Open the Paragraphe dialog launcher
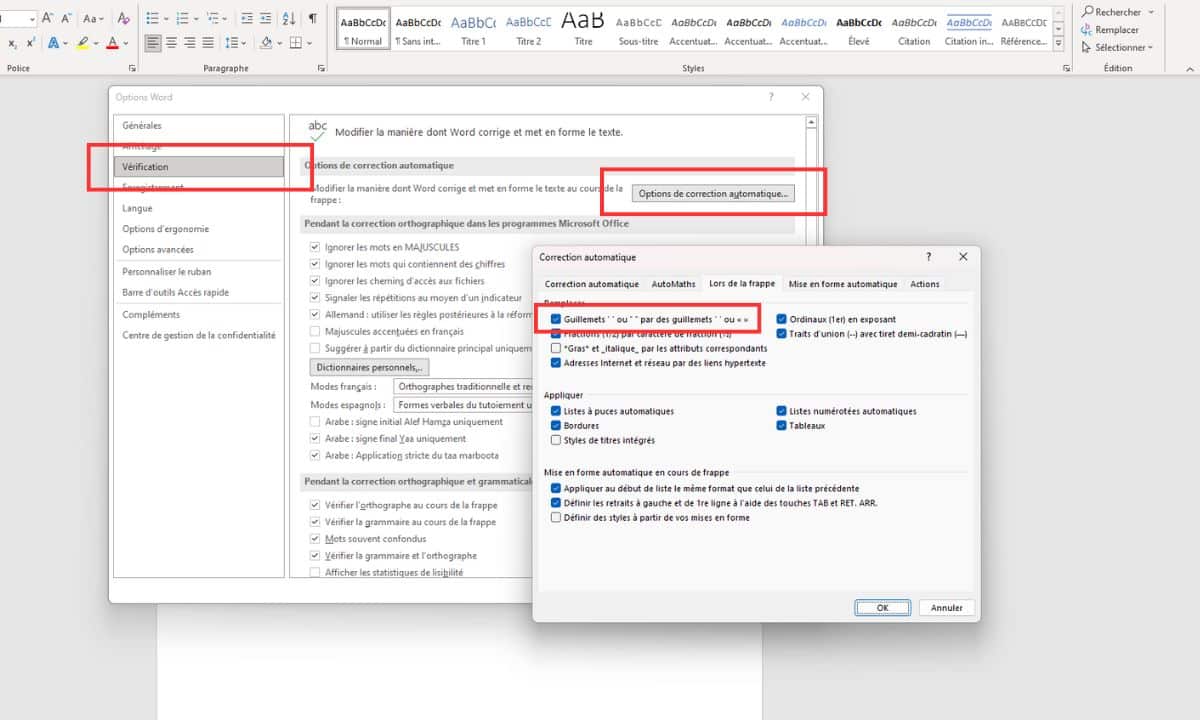The width and height of the screenshot is (1200, 720). point(321,68)
